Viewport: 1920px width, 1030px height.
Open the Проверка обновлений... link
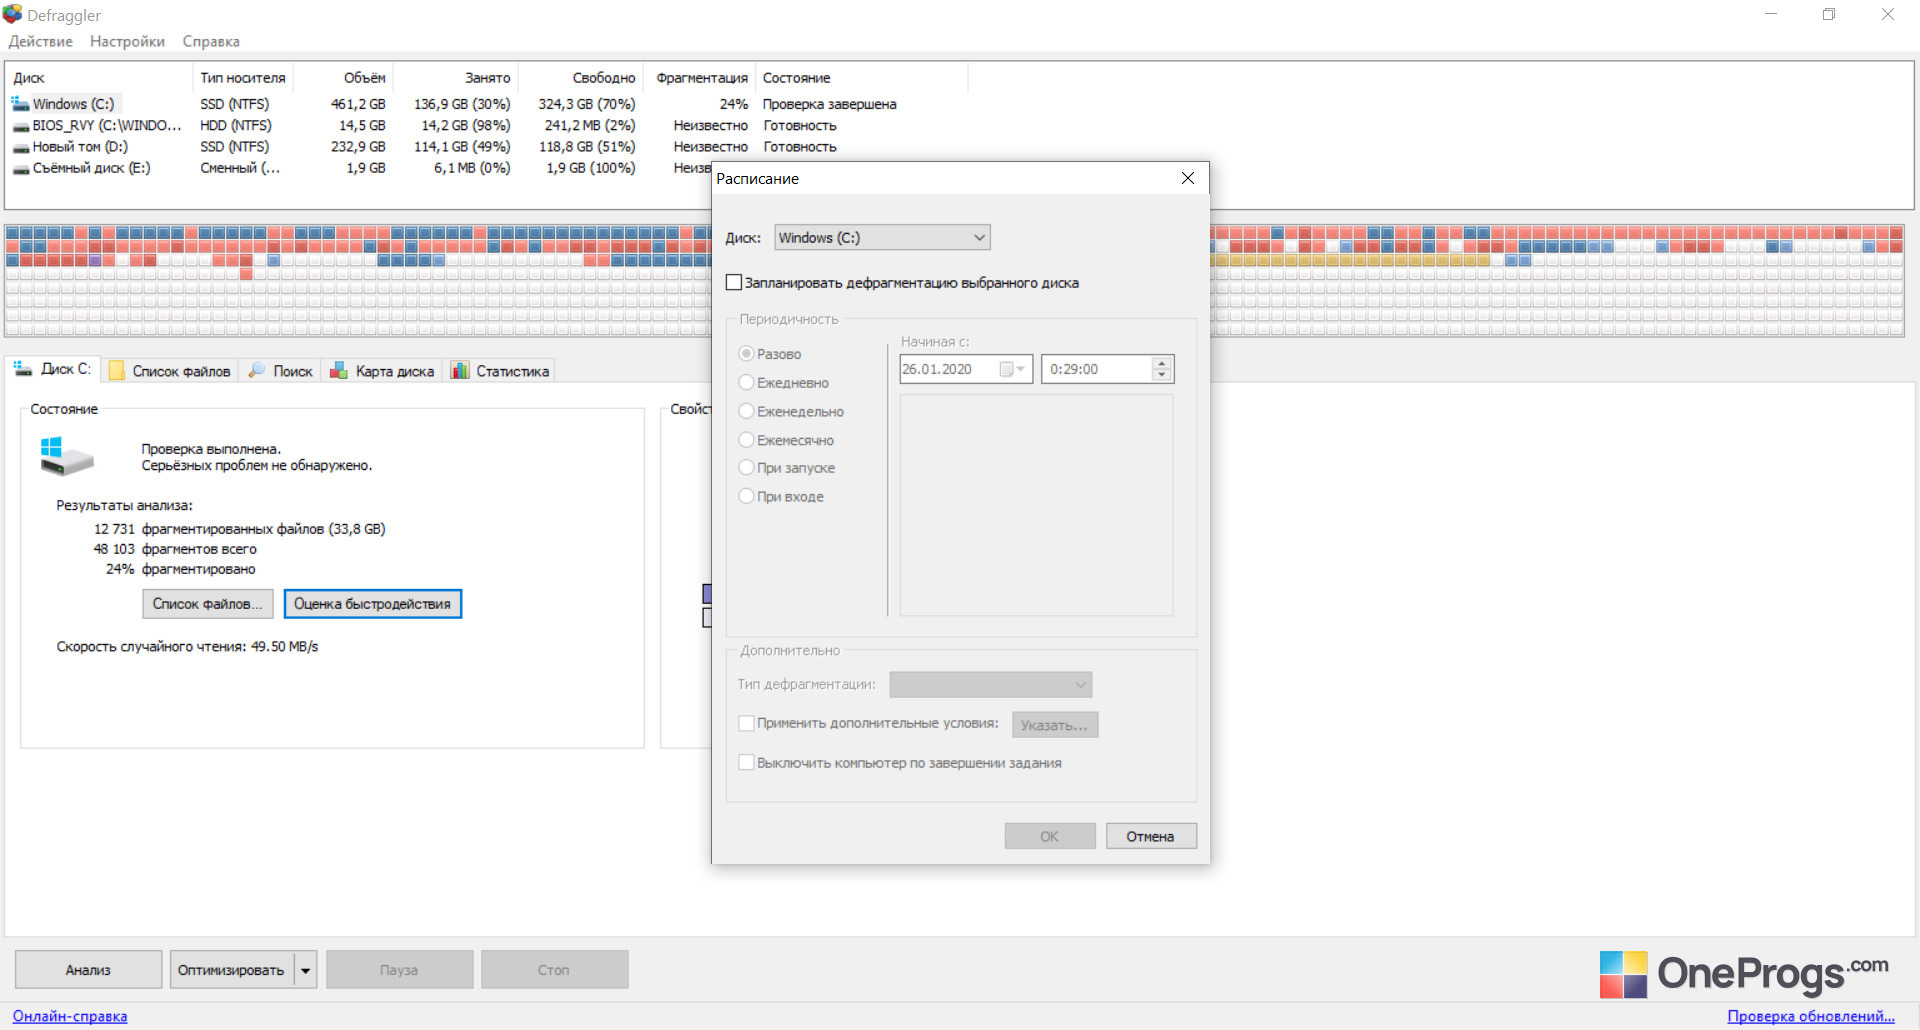click(1811, 1016)
